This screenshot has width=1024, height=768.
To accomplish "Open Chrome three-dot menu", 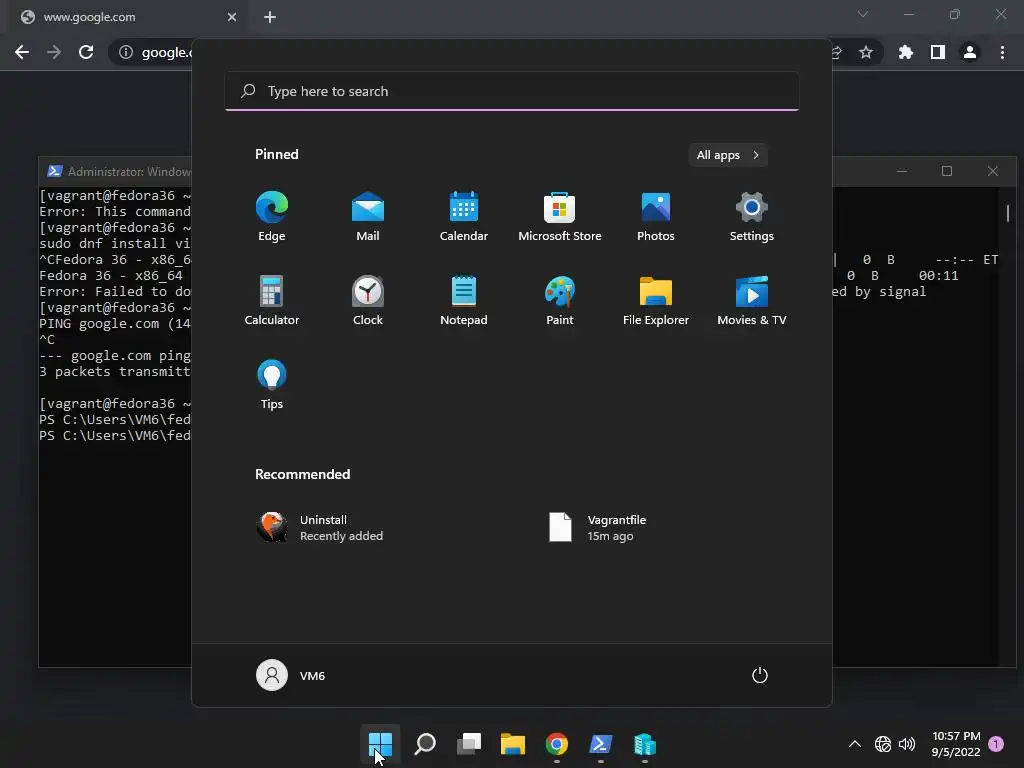I will (1002, 52).
